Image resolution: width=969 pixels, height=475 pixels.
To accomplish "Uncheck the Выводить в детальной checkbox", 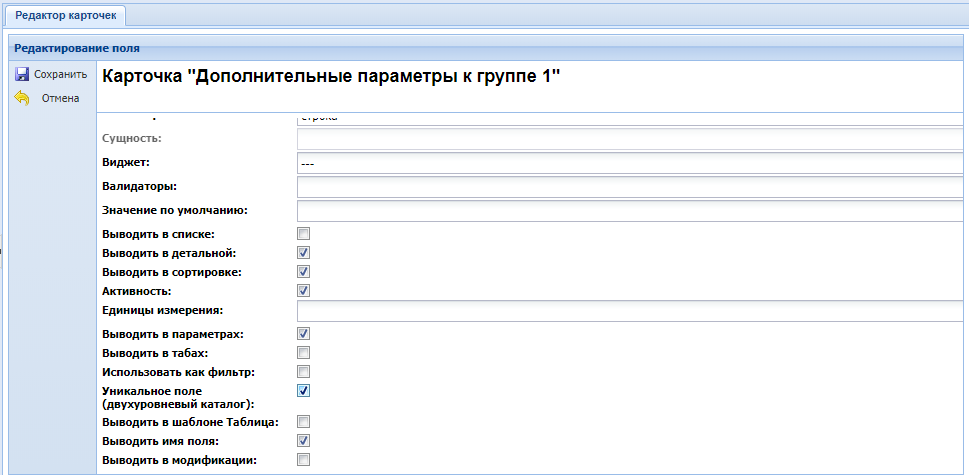I will click(304, 253).
